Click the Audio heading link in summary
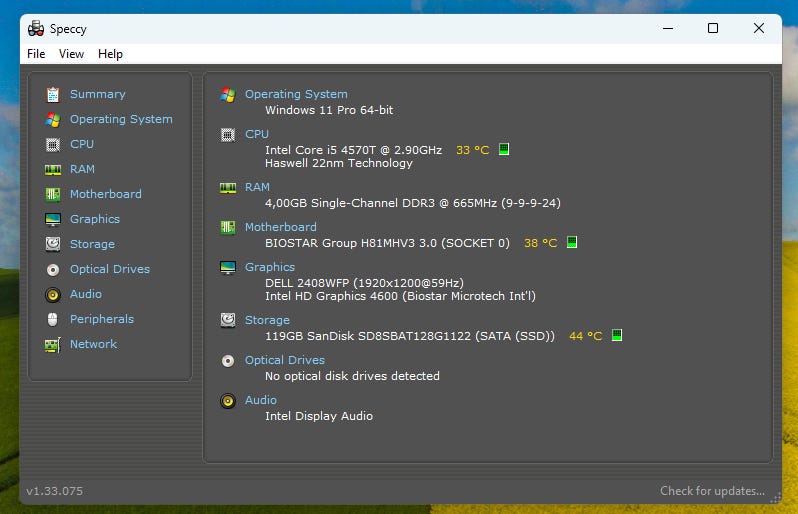 point(261,400)
